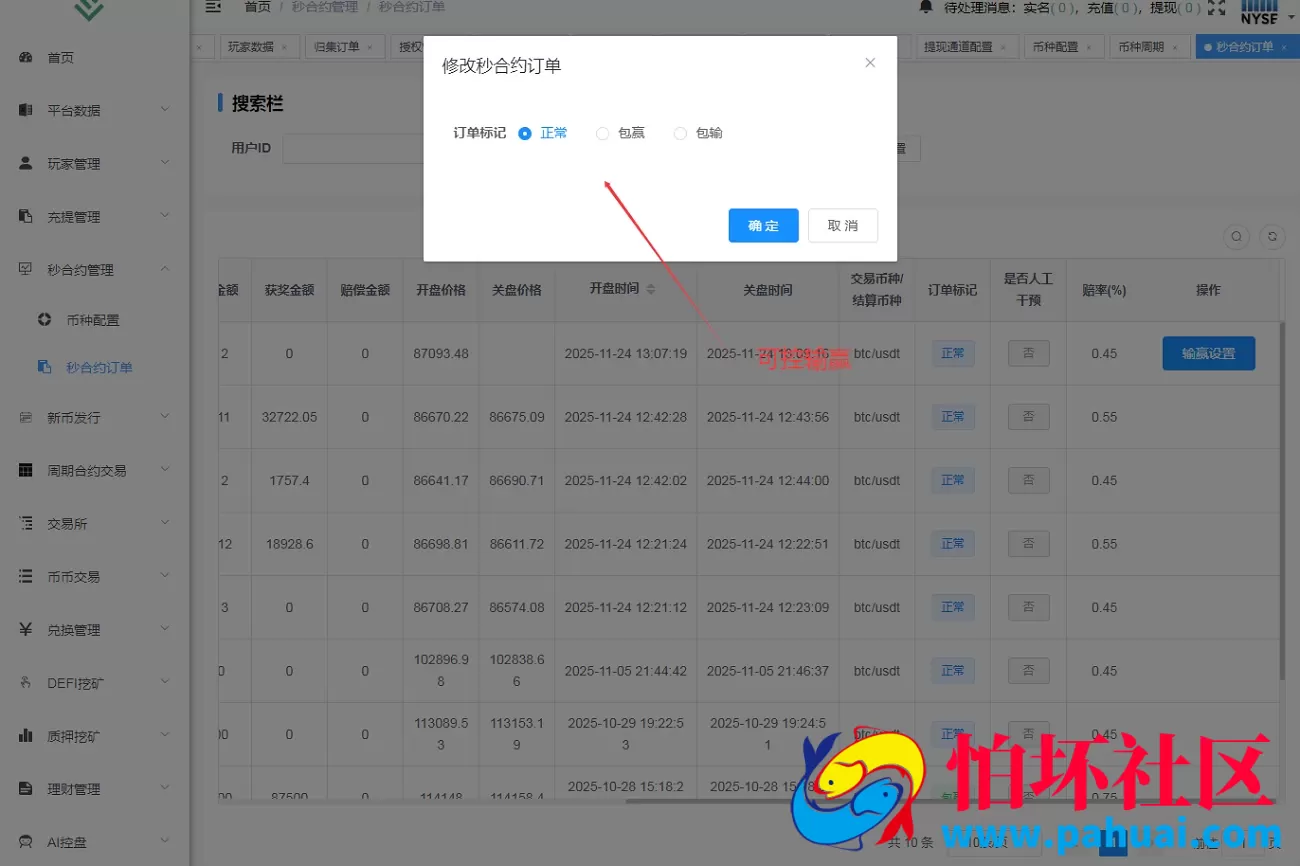This screenshot has height=866, width=1300.
Task: Confirm with the 确定 button
Action: tap(763, 225)
